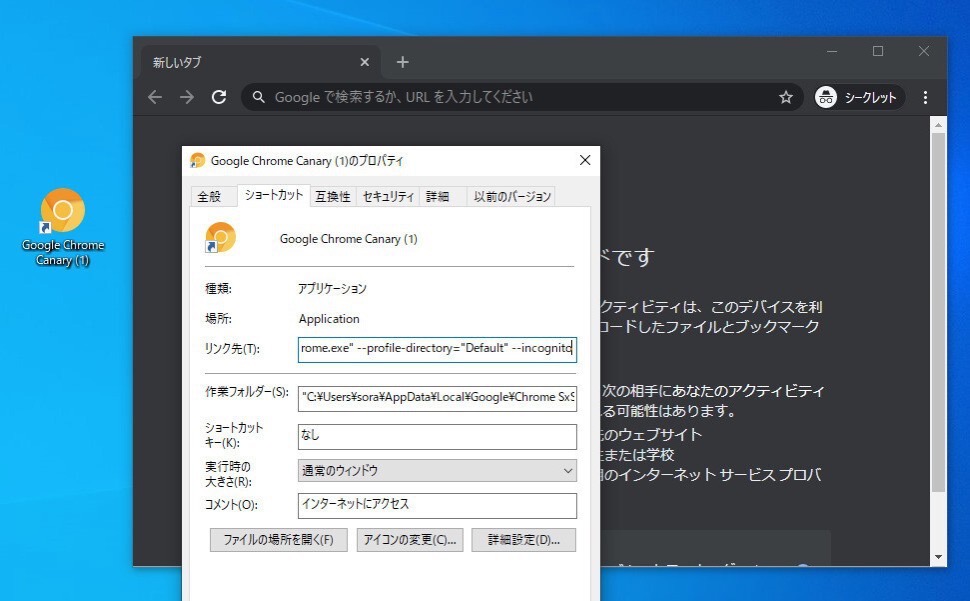This screenshot has width=970, height=601.
Task: Open the セキュリティ tab
Action: click(x=388, y=196)
